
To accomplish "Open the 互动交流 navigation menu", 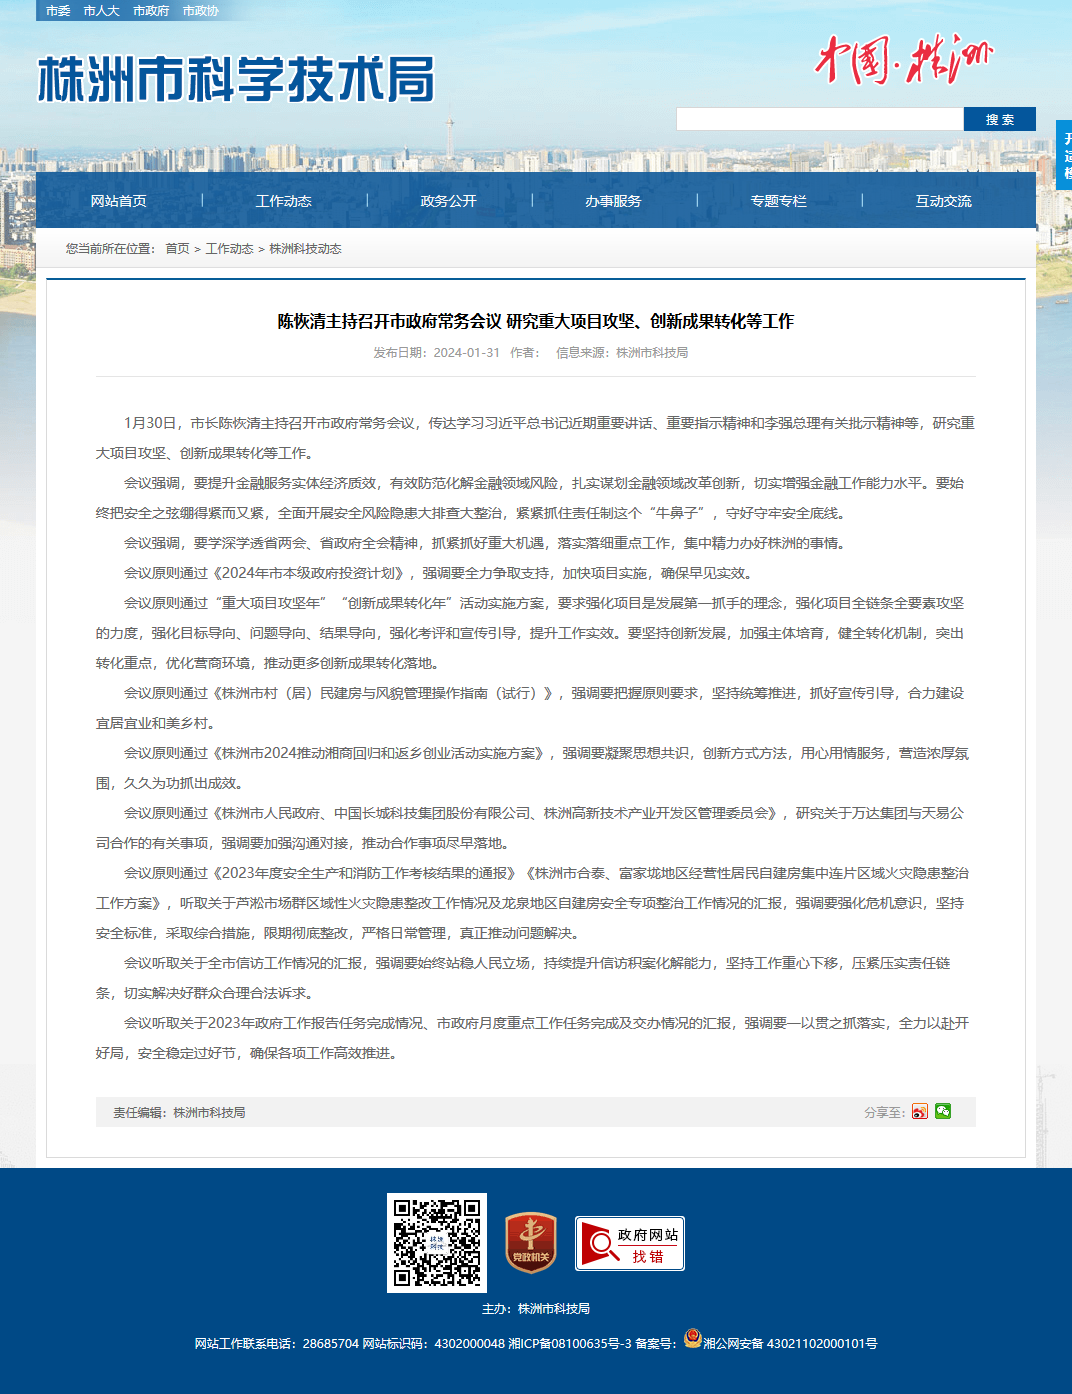I will coord(944,201).
